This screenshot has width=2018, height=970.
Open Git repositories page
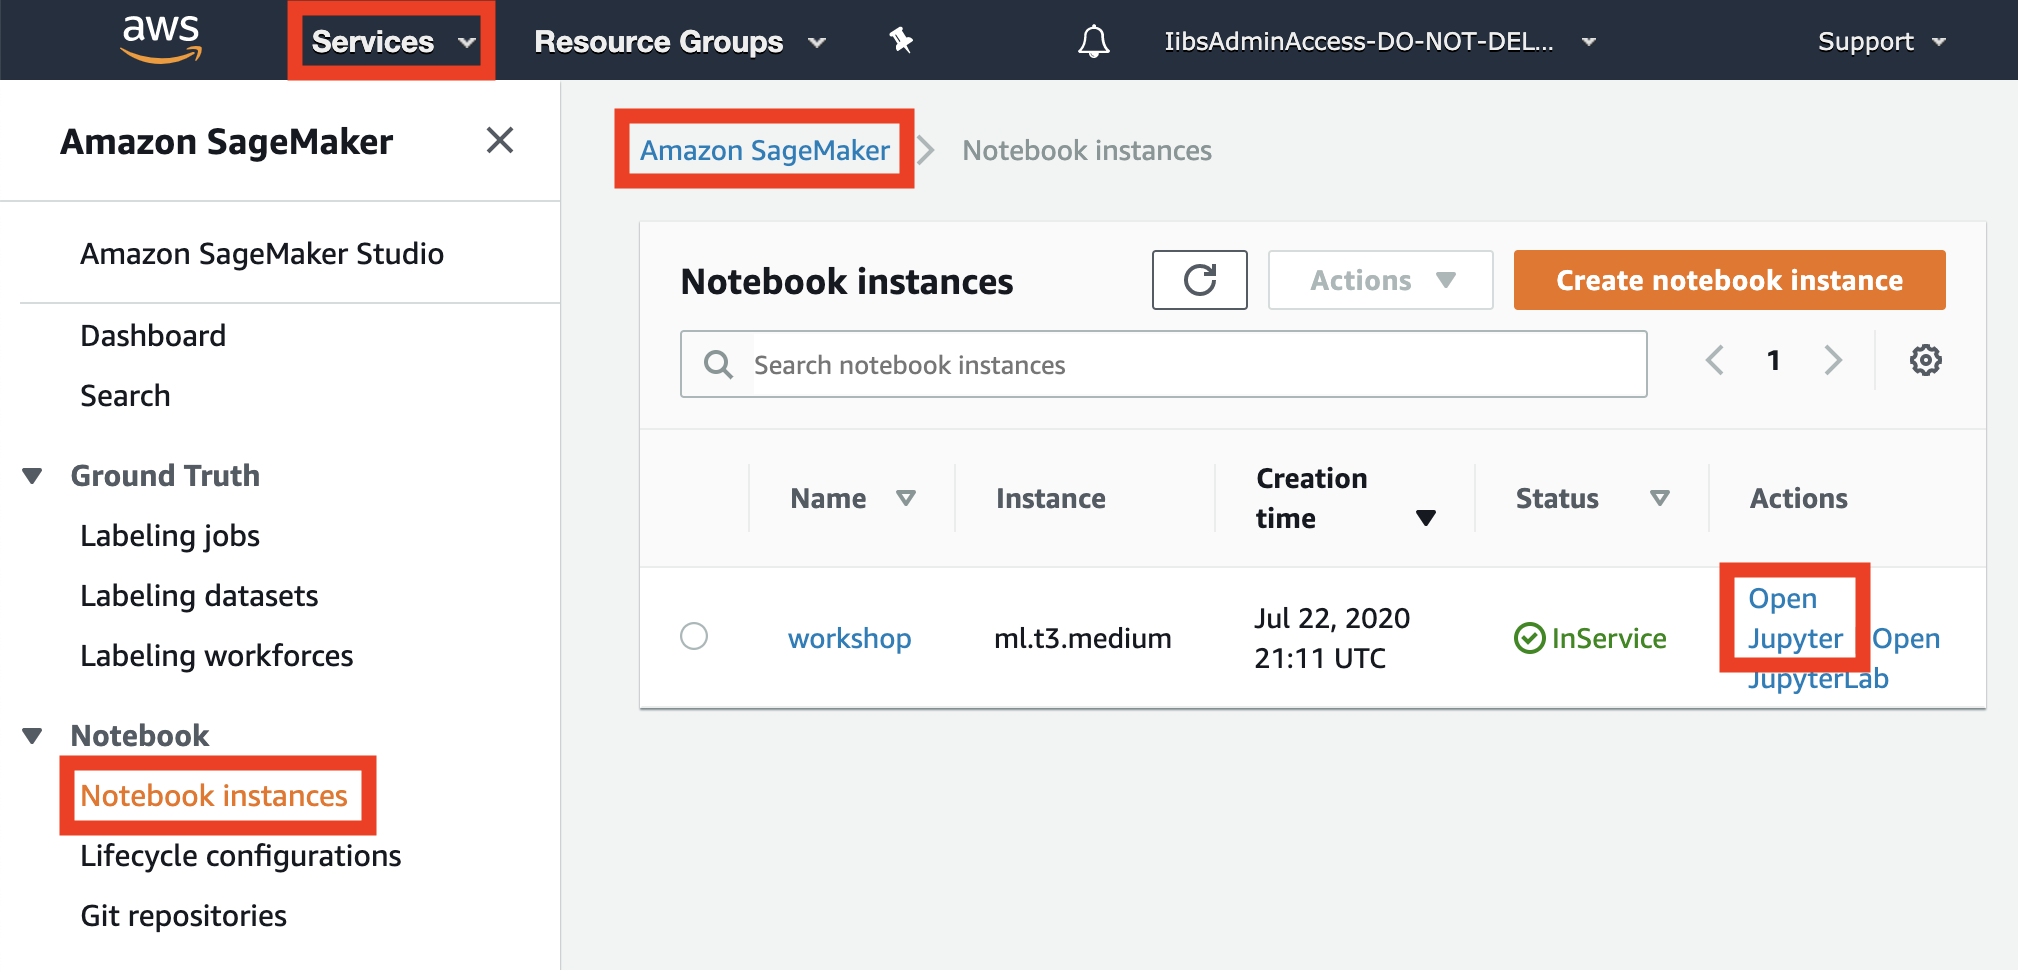[184, 916]
